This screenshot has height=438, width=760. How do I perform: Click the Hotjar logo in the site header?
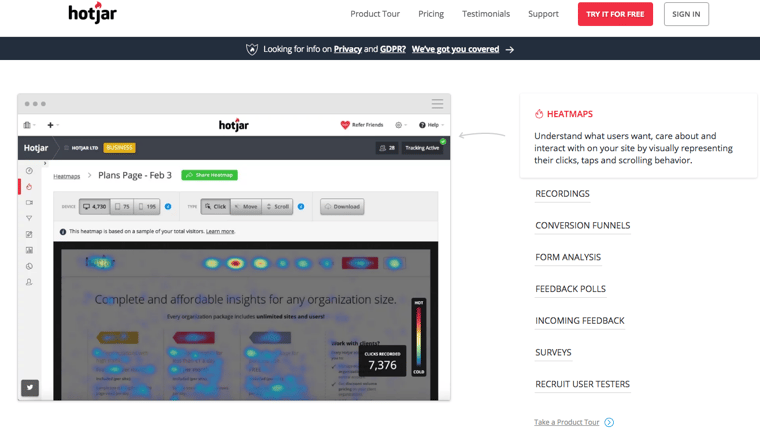click(92, 14)
